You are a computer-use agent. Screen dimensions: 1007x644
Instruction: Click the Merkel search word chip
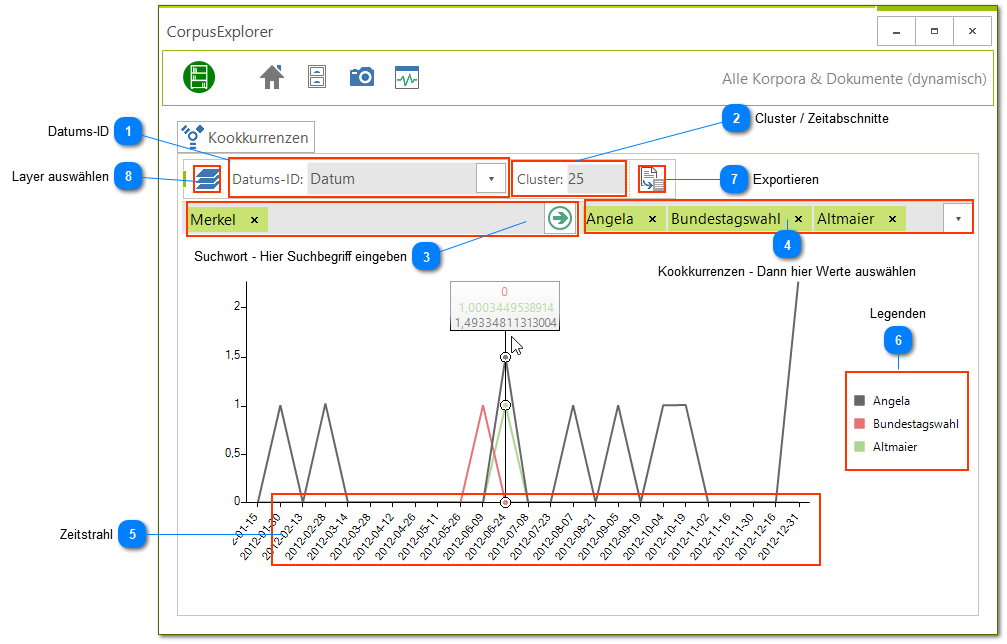(x=227, y=220)
